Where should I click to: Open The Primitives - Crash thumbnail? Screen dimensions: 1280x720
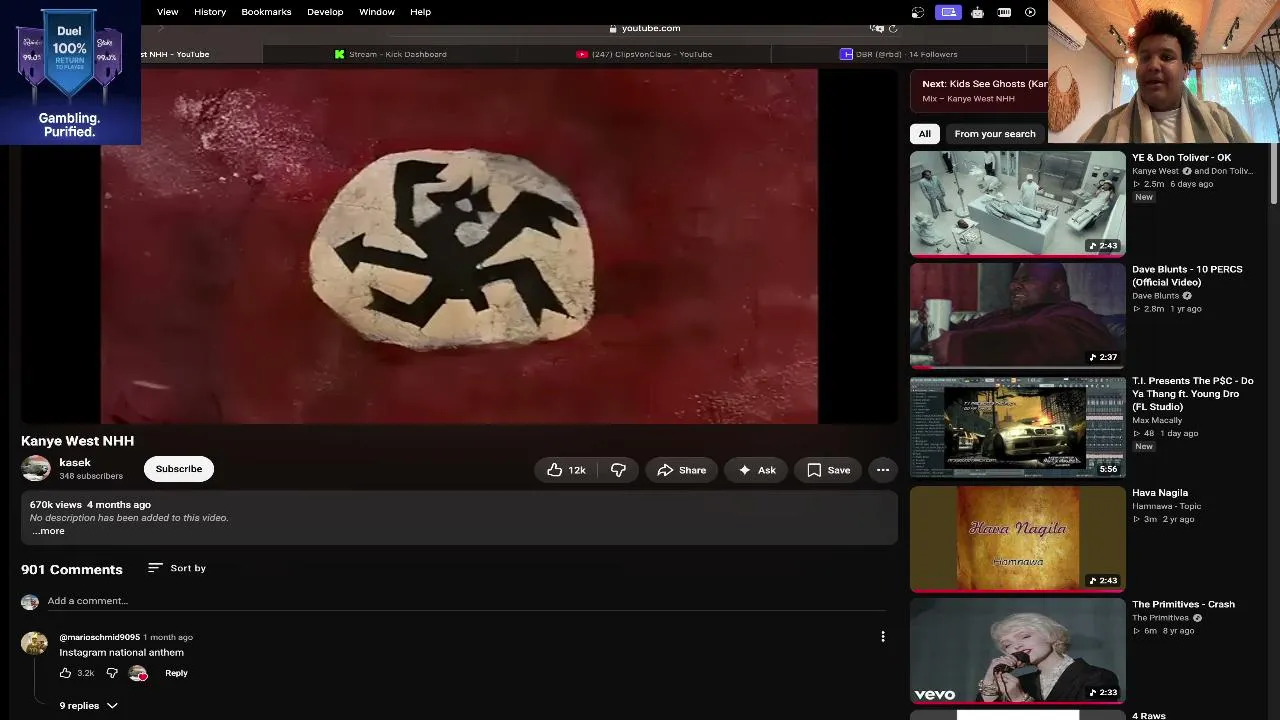point(1018,651)
